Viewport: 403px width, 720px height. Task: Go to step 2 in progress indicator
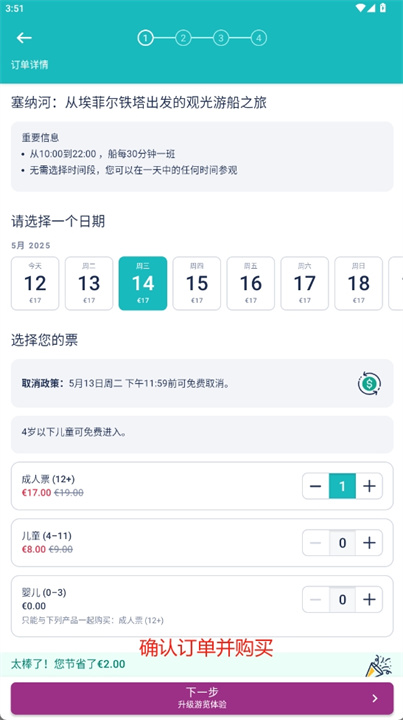point(183,38)
